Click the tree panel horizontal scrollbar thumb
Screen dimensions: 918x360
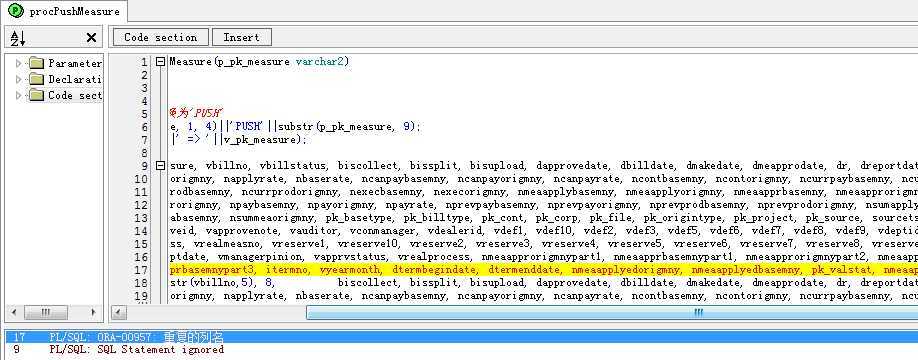[46, 312]
